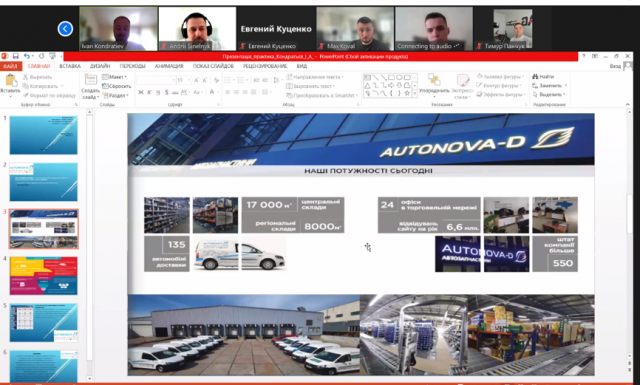Click the Undo arrow icon
The image size is (640, 385).
pos(27,56)
